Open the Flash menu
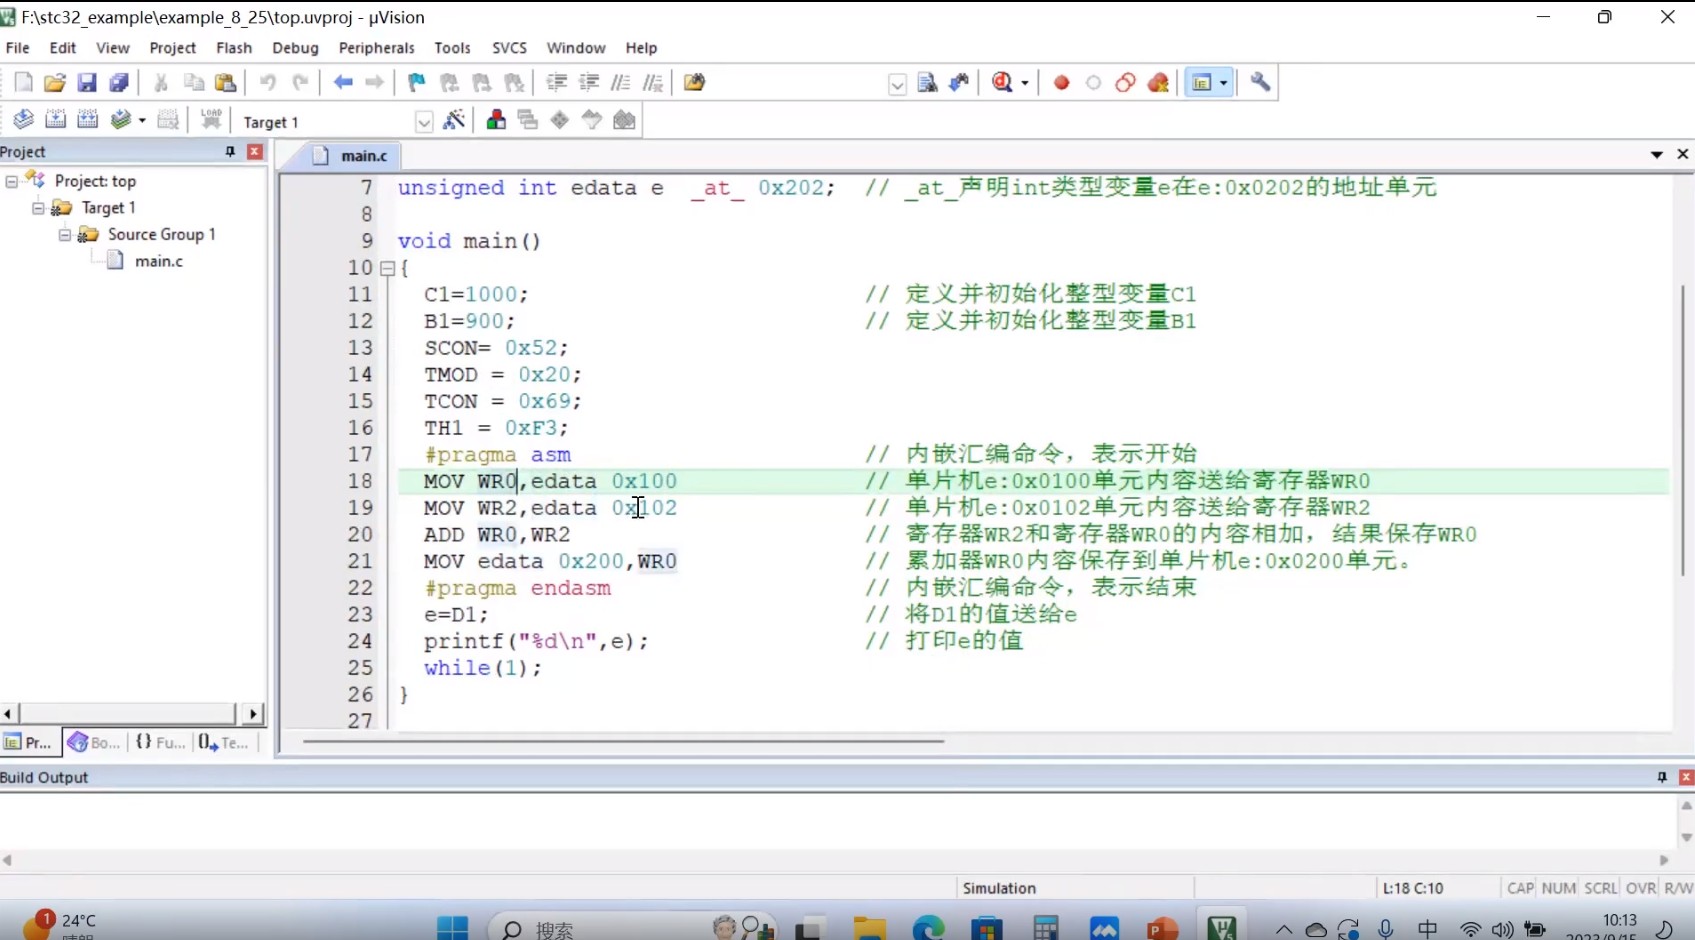Screen dimensions: 1695x940 (234, 48)
